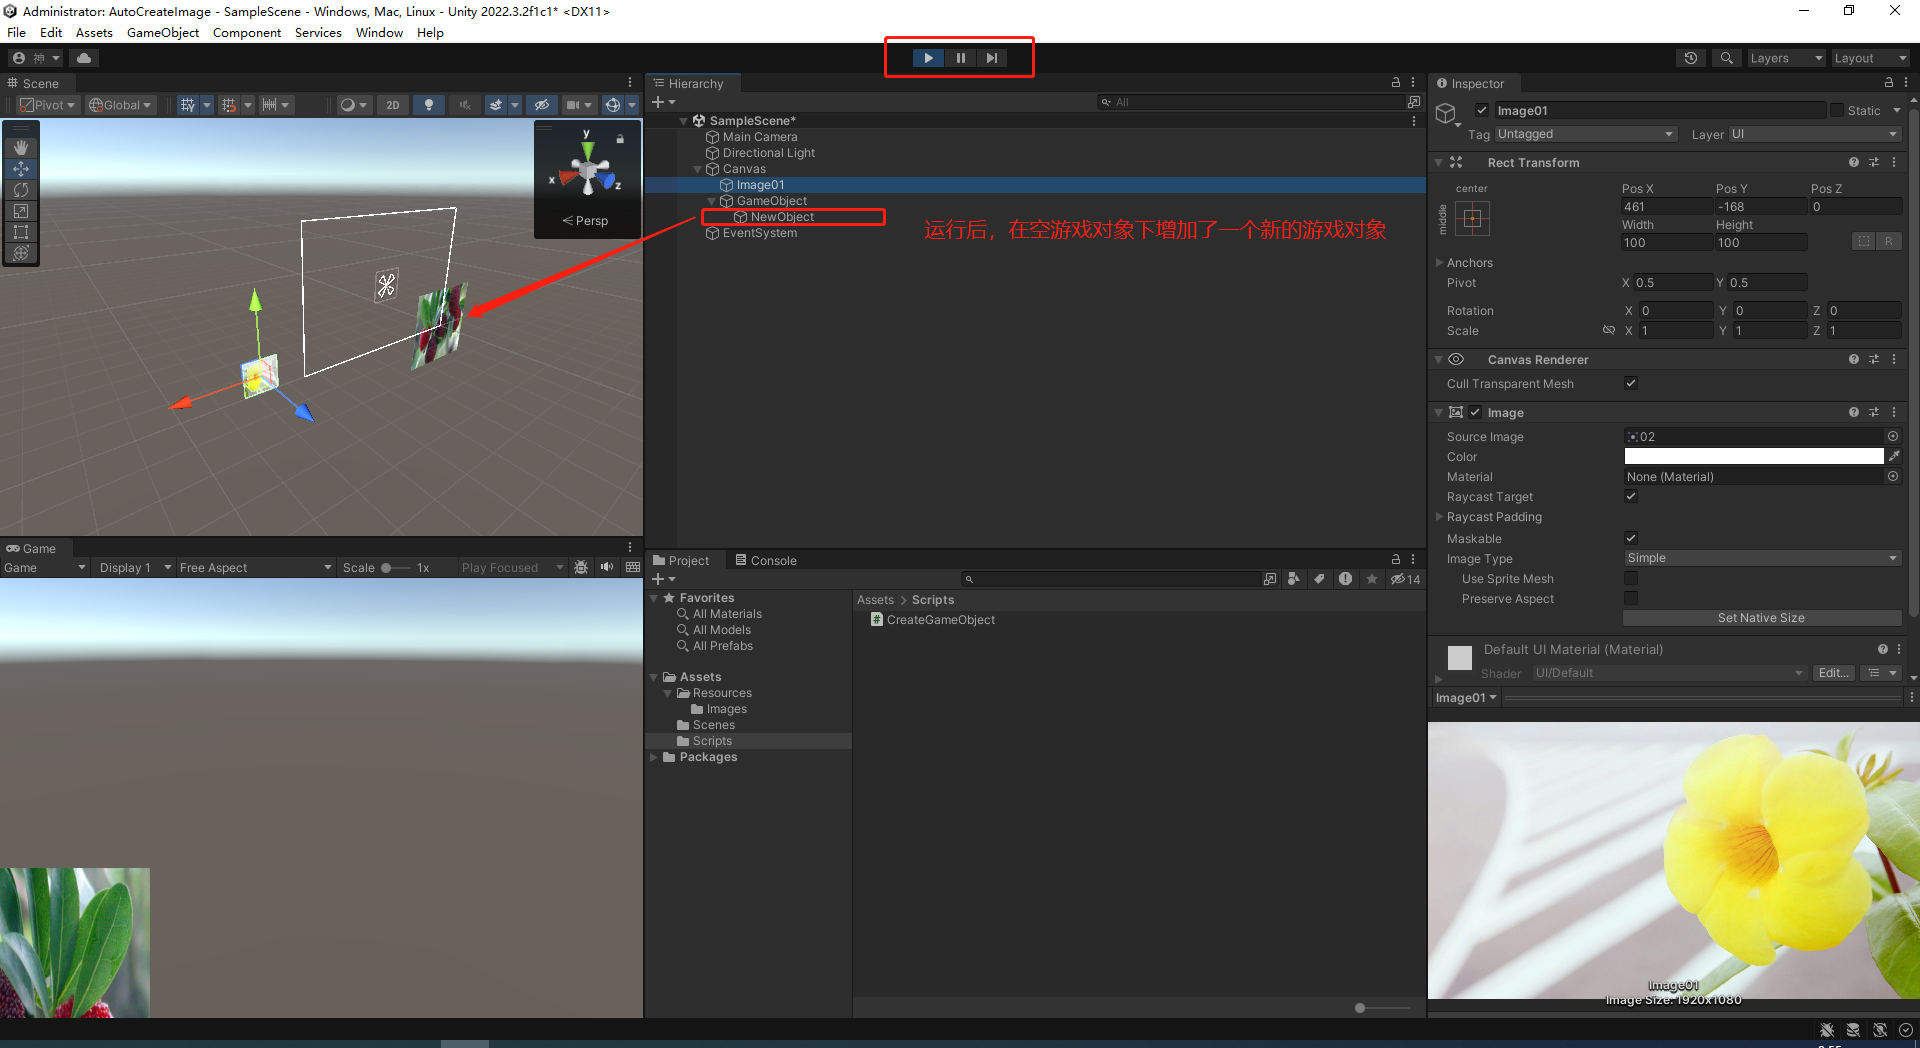
Task: Expand Raycast Padding section
Action: 1439,516
